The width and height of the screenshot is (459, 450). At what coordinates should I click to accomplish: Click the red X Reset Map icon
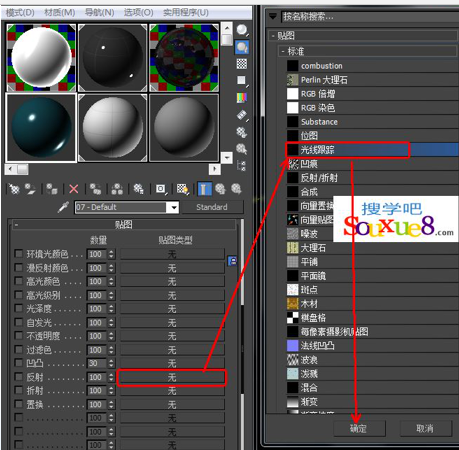(73, 189)
